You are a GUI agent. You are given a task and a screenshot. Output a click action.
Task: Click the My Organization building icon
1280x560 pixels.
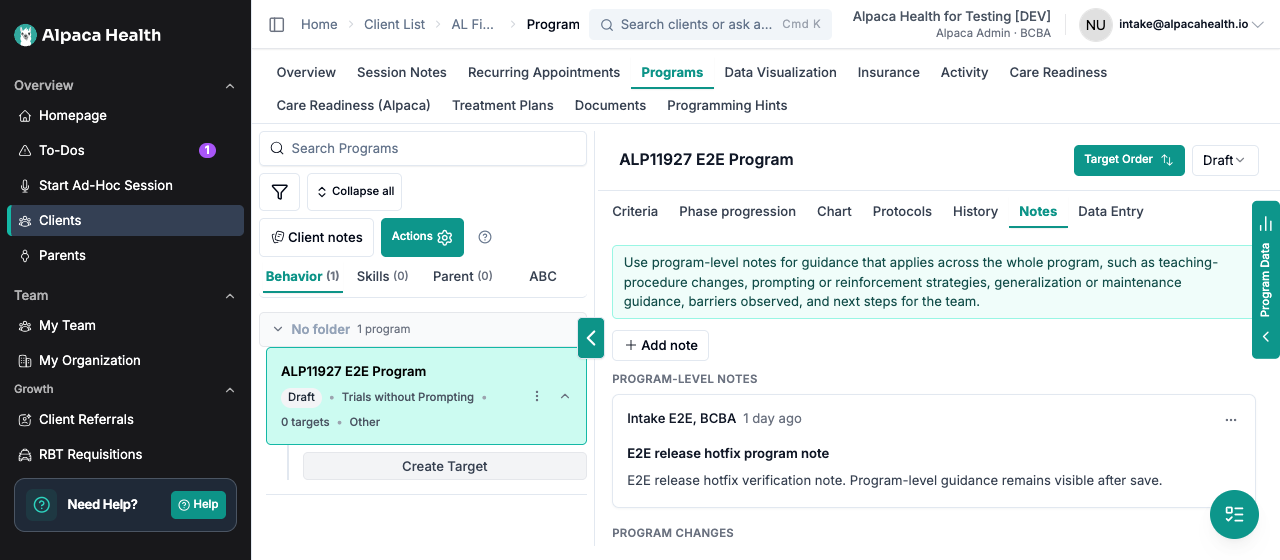[26, 361]
